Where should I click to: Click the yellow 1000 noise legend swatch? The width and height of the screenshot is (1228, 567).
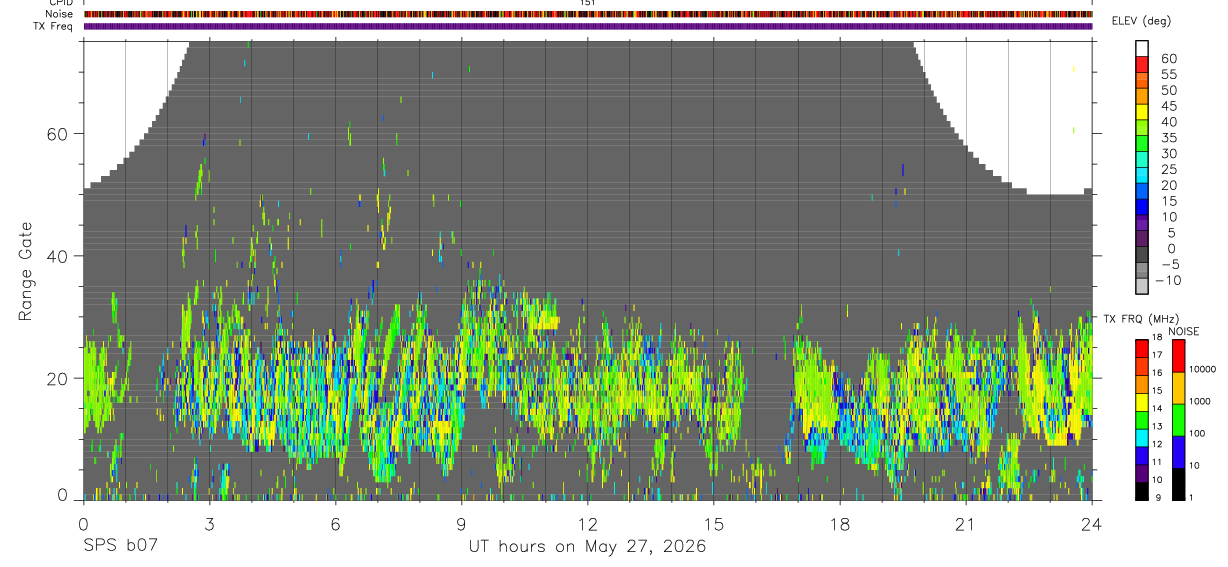tap(1178, 388)
